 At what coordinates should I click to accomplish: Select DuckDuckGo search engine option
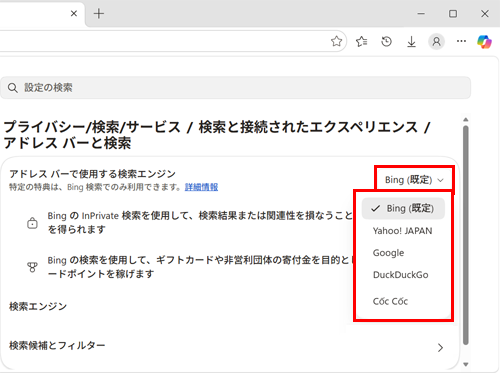click(x=400, y=275)
